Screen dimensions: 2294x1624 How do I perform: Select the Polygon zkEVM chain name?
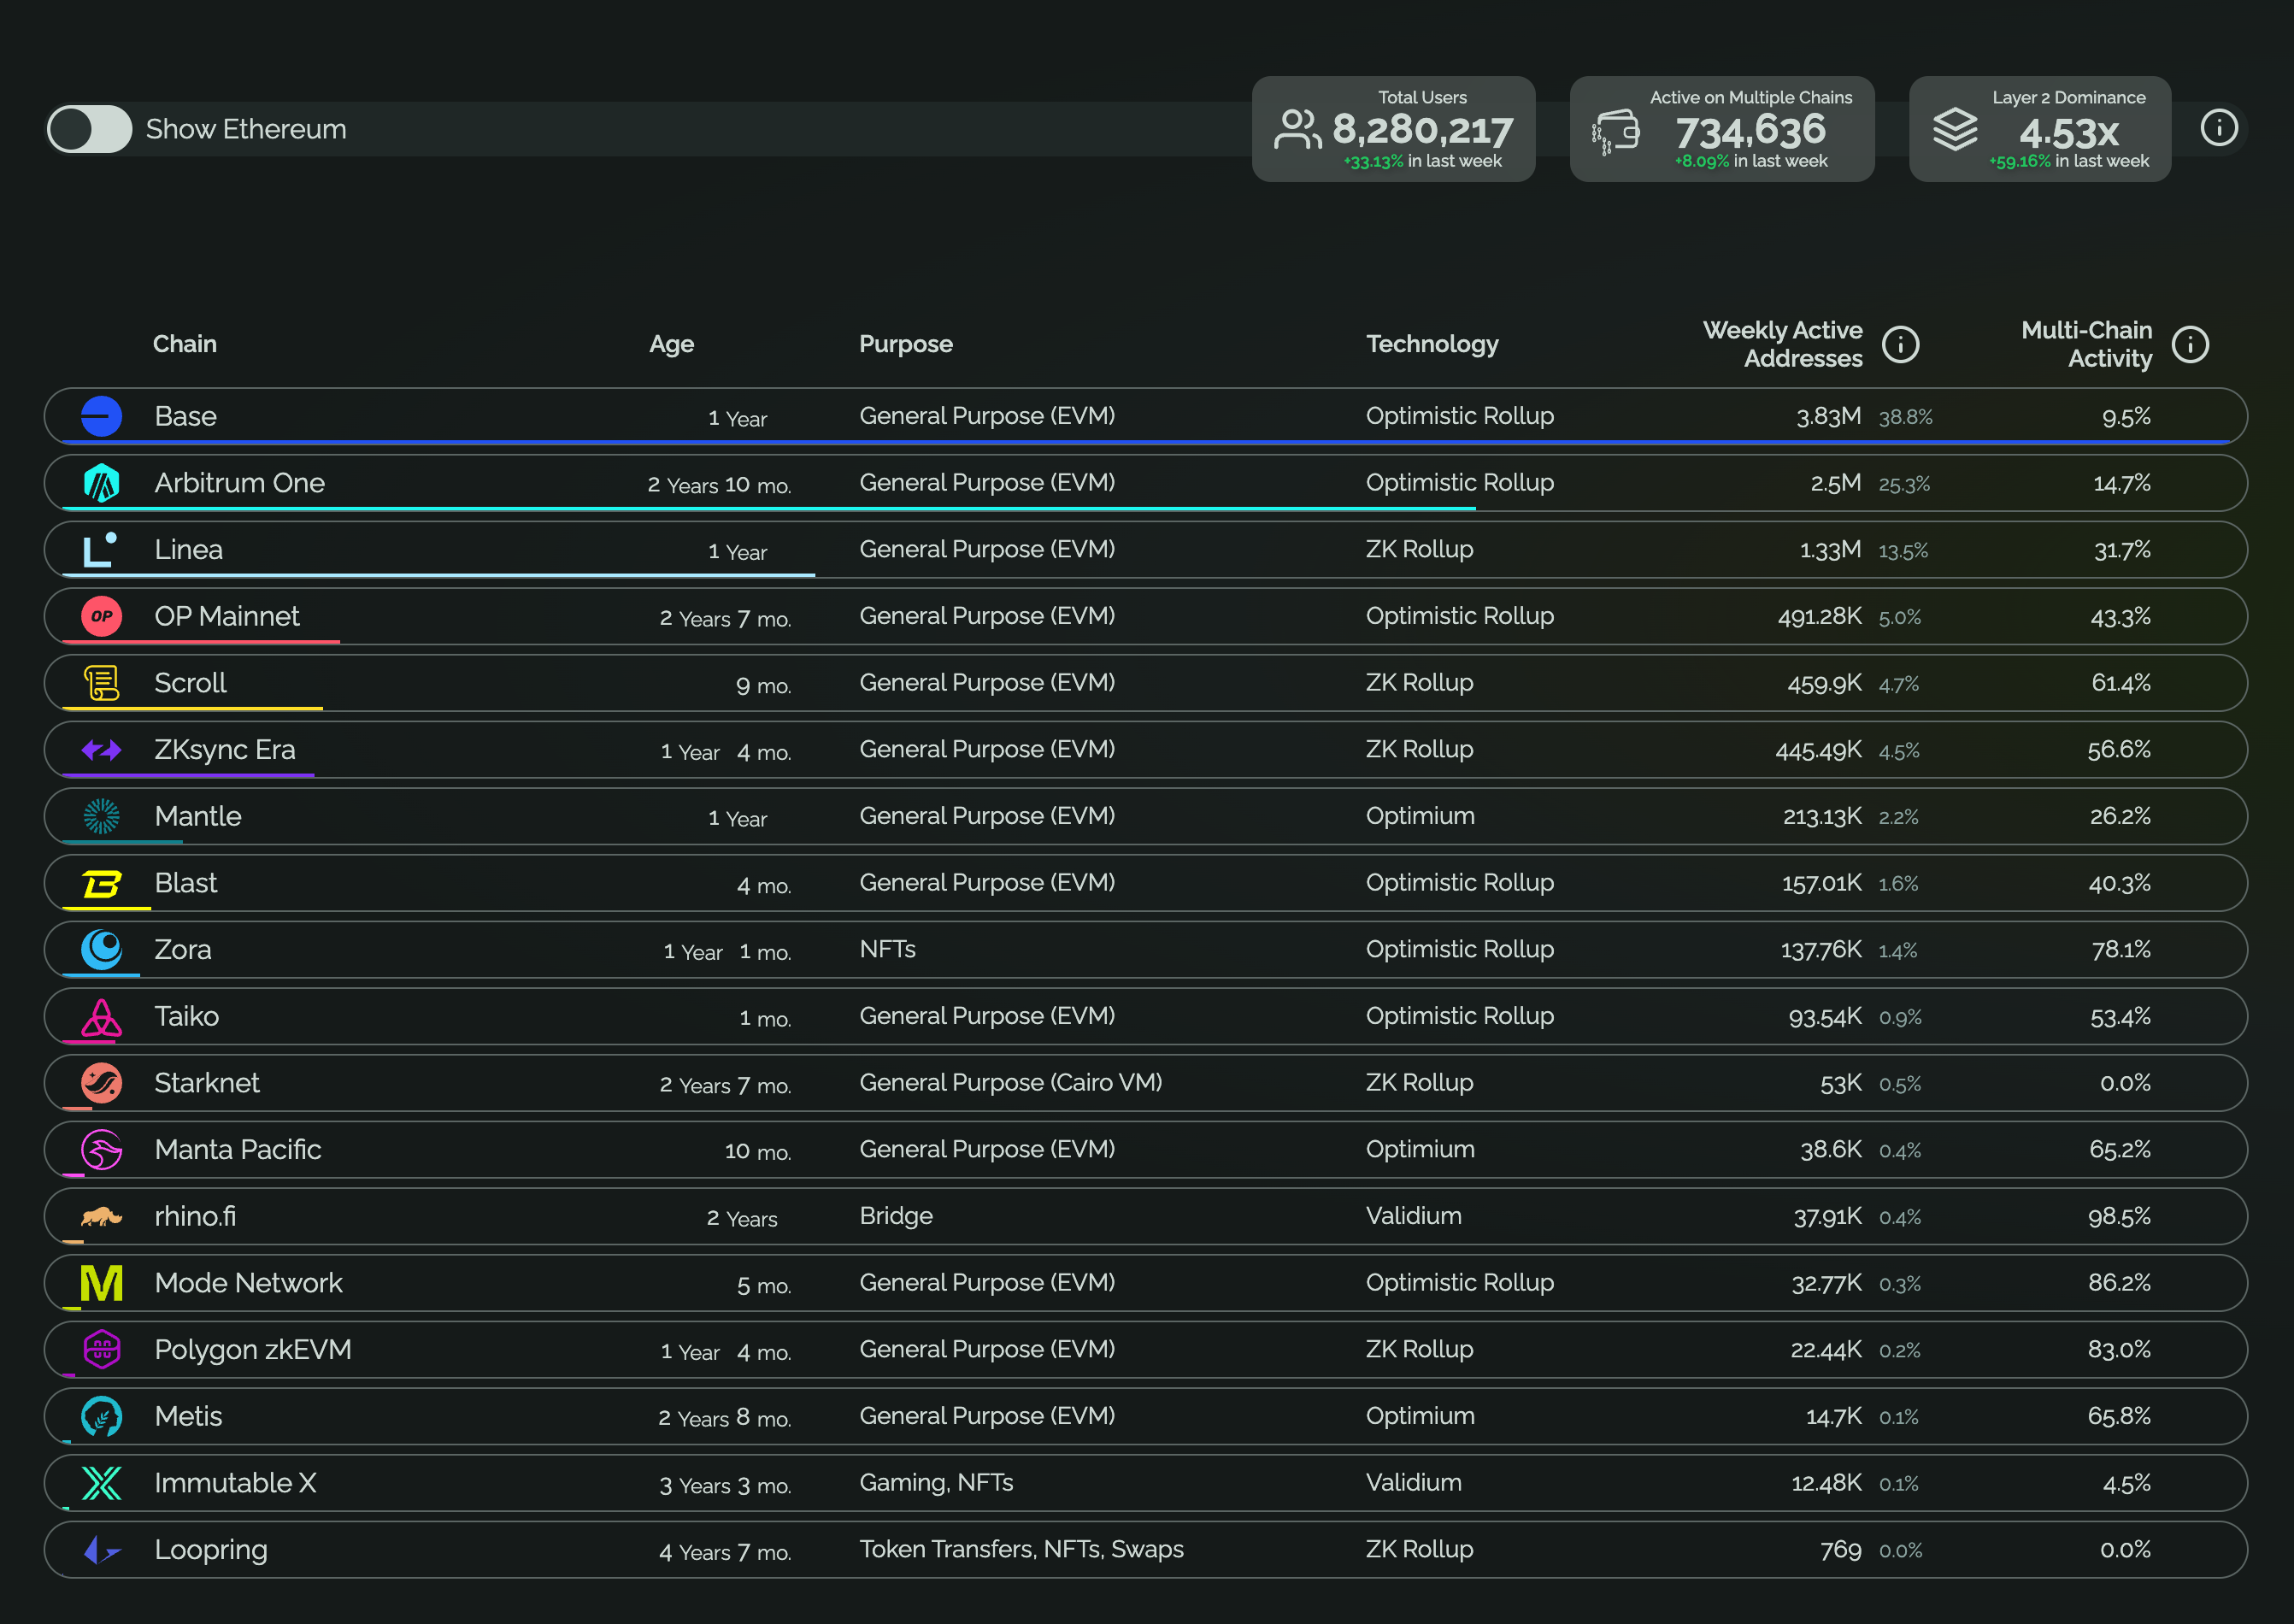pos(253,1350)
